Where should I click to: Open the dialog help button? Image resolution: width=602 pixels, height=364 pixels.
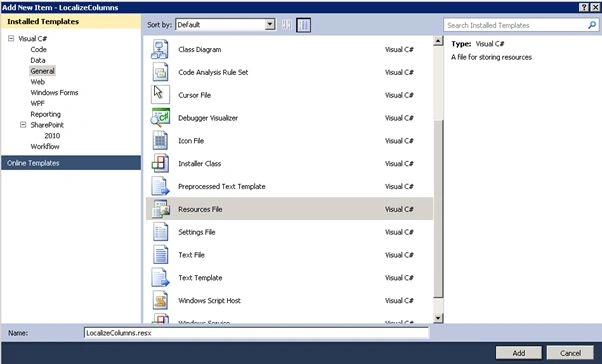[x=584, y=7]
